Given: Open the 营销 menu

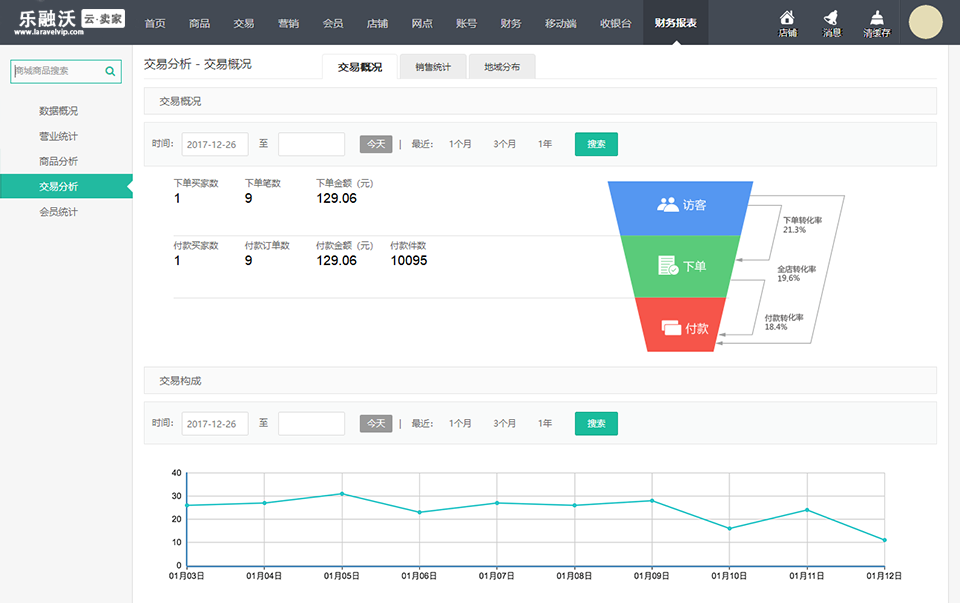Looking at the screenshot, I should [288, 23].
